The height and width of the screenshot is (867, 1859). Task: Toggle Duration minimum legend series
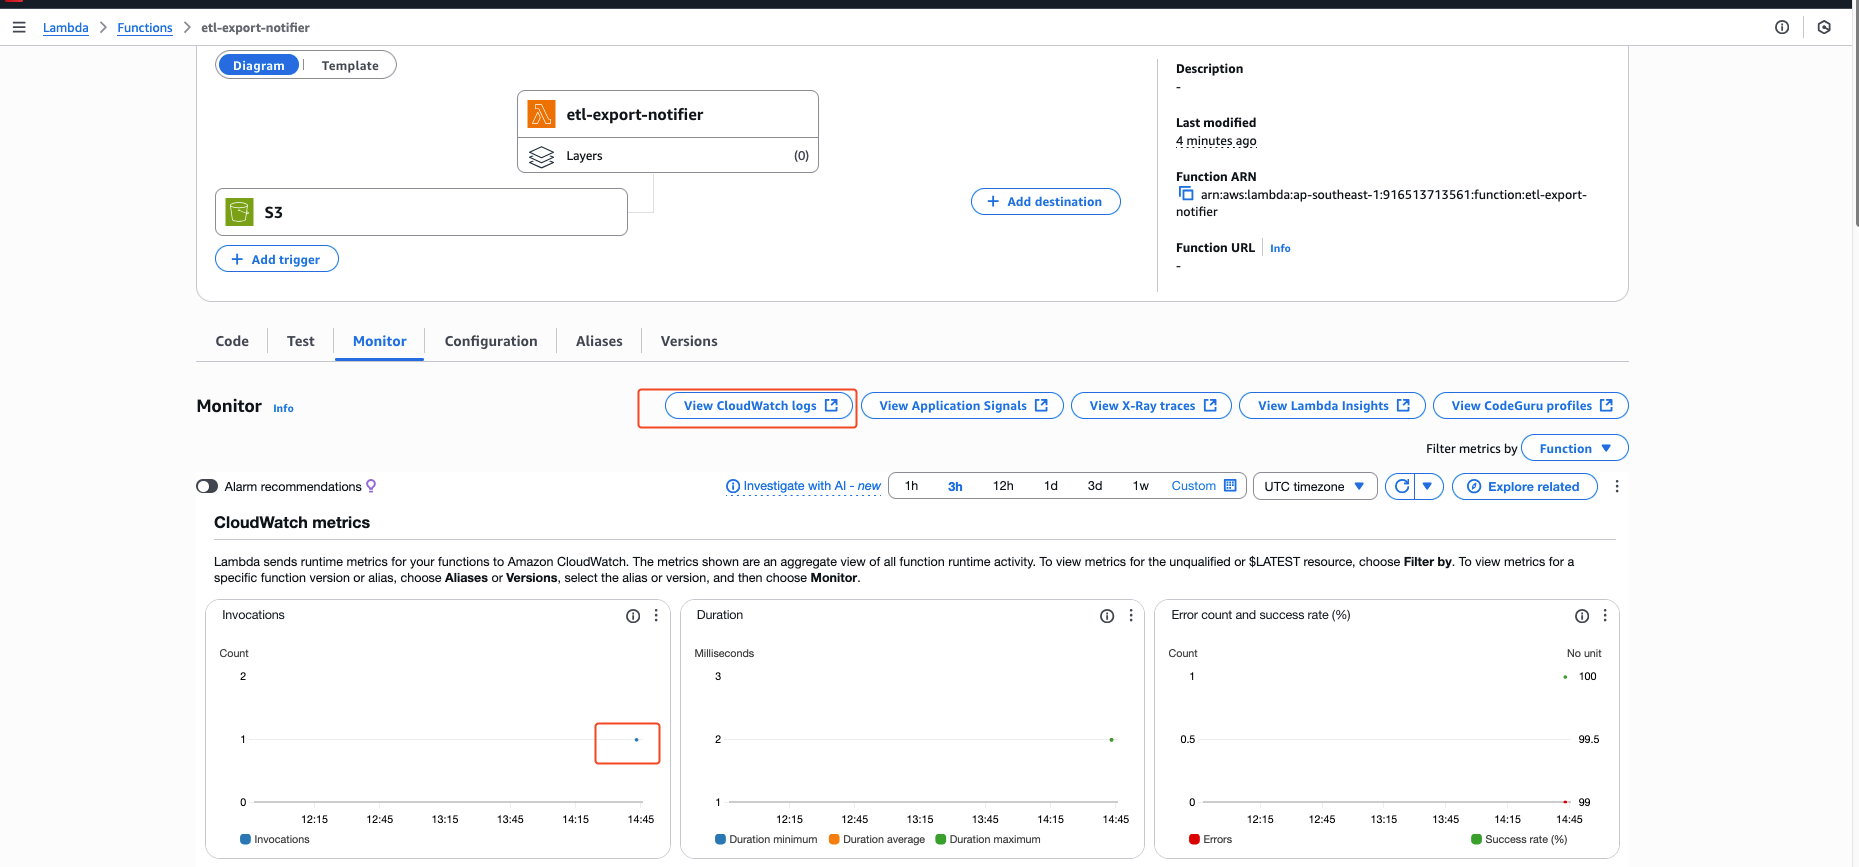tap(766, 839)
